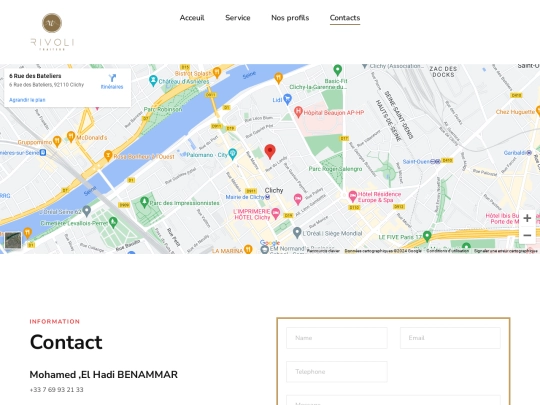Select the Basic-Fit Clichy marker

coord(338,70)
